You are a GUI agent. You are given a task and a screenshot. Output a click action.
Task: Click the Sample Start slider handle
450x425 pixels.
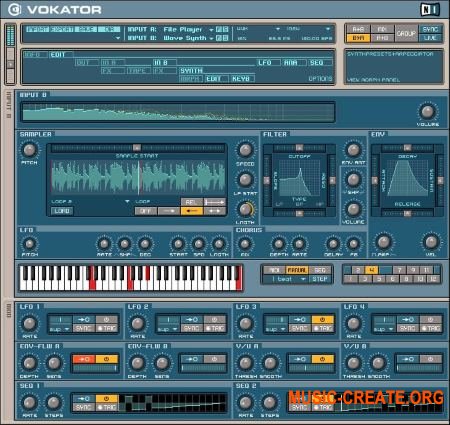tap(137, 148)
